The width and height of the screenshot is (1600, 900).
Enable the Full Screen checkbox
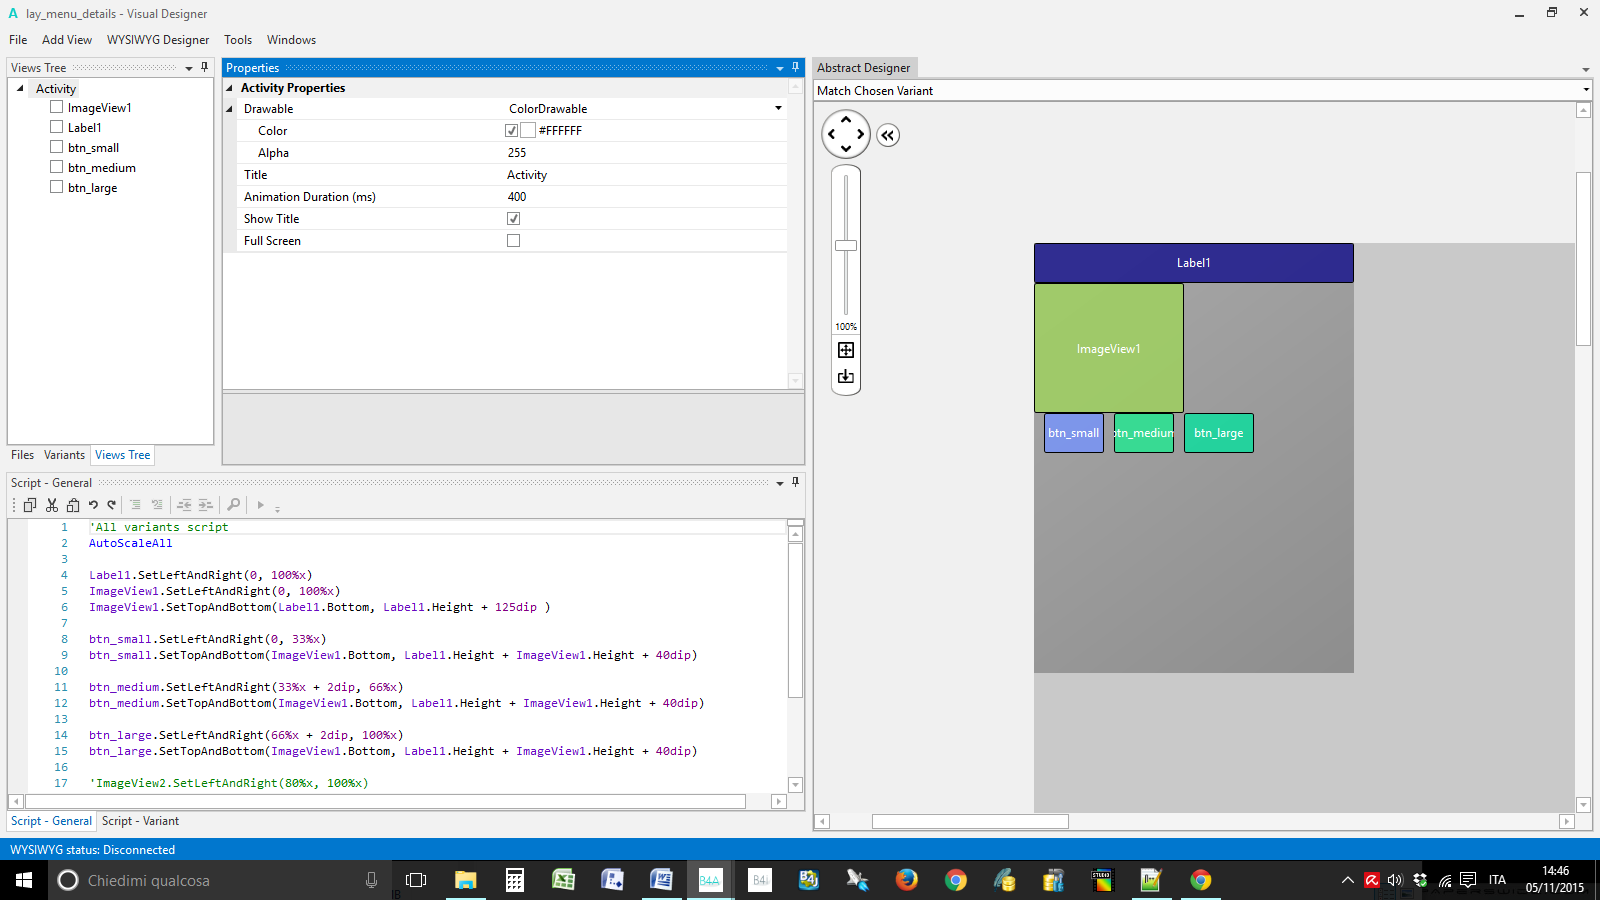pos(513,241)
